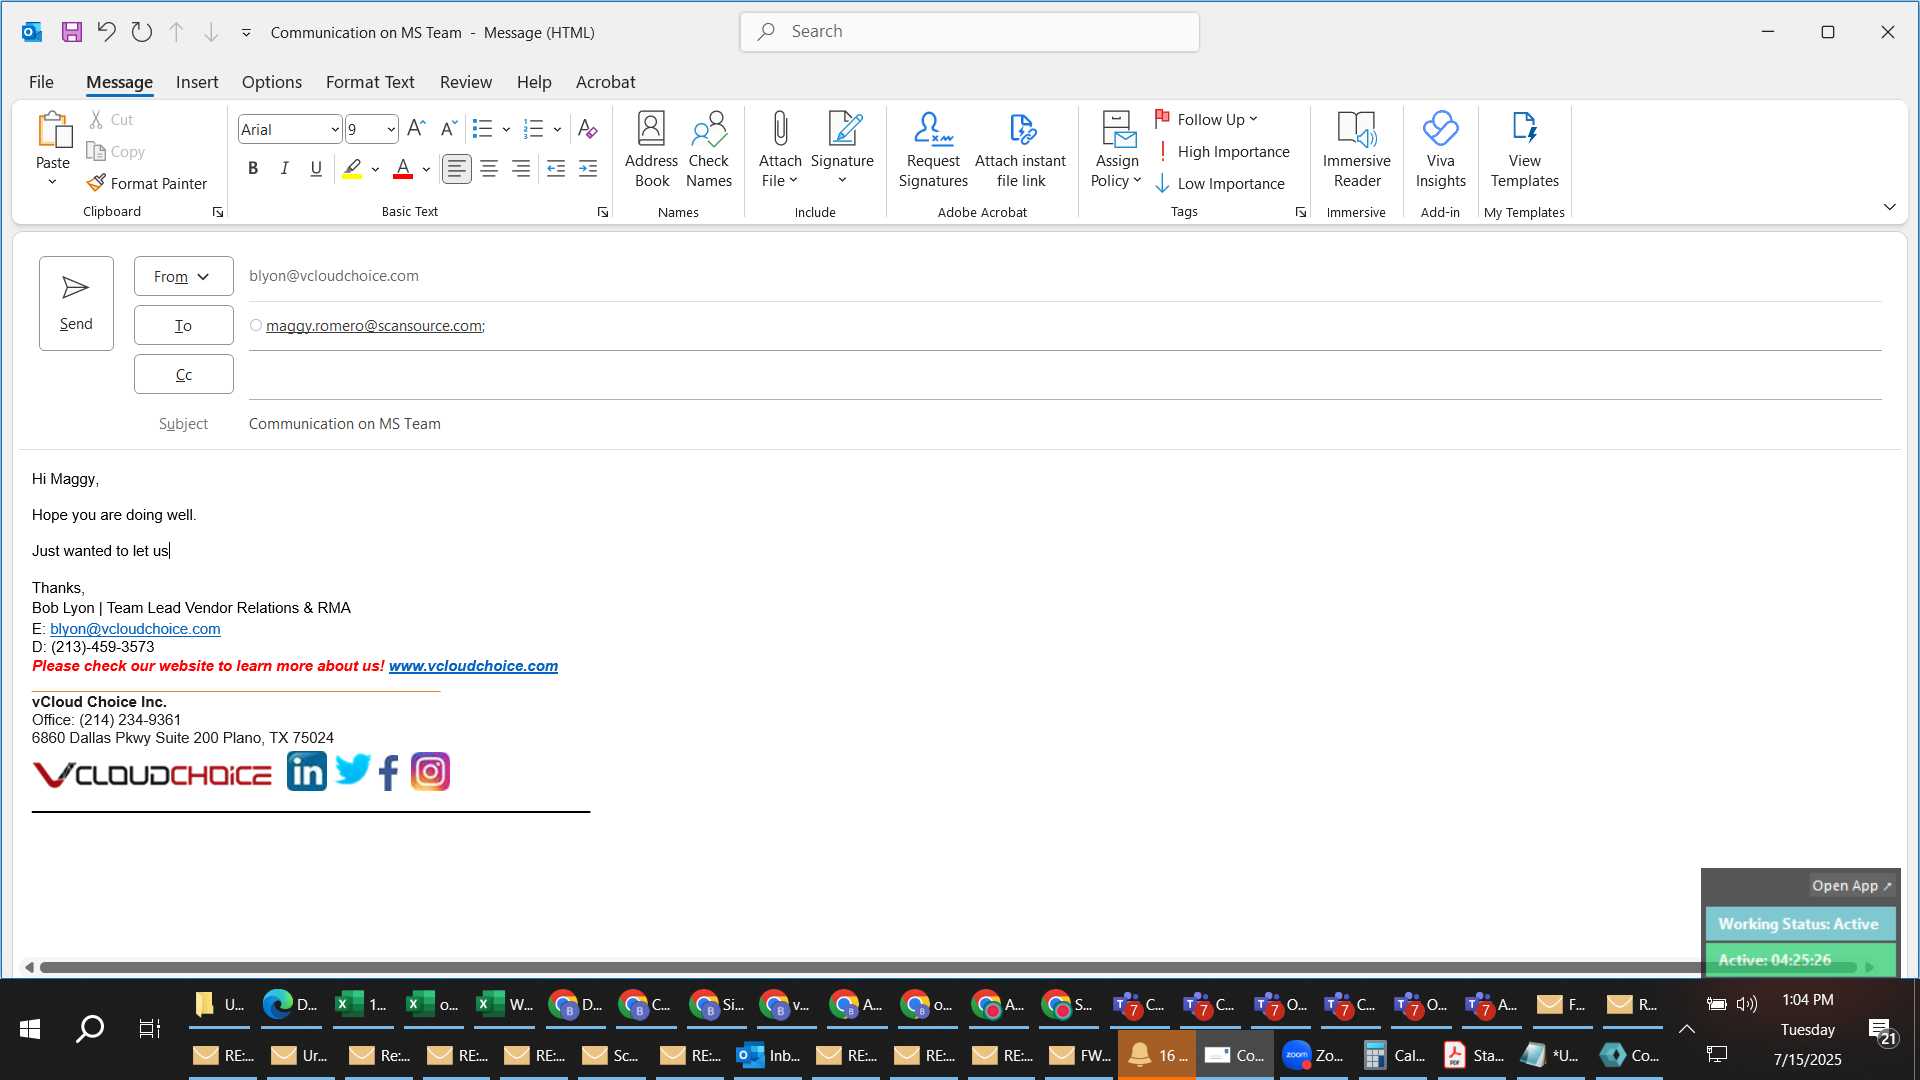Open Immersive Reader
Screen dimensions: 1920x1080
1356,150
